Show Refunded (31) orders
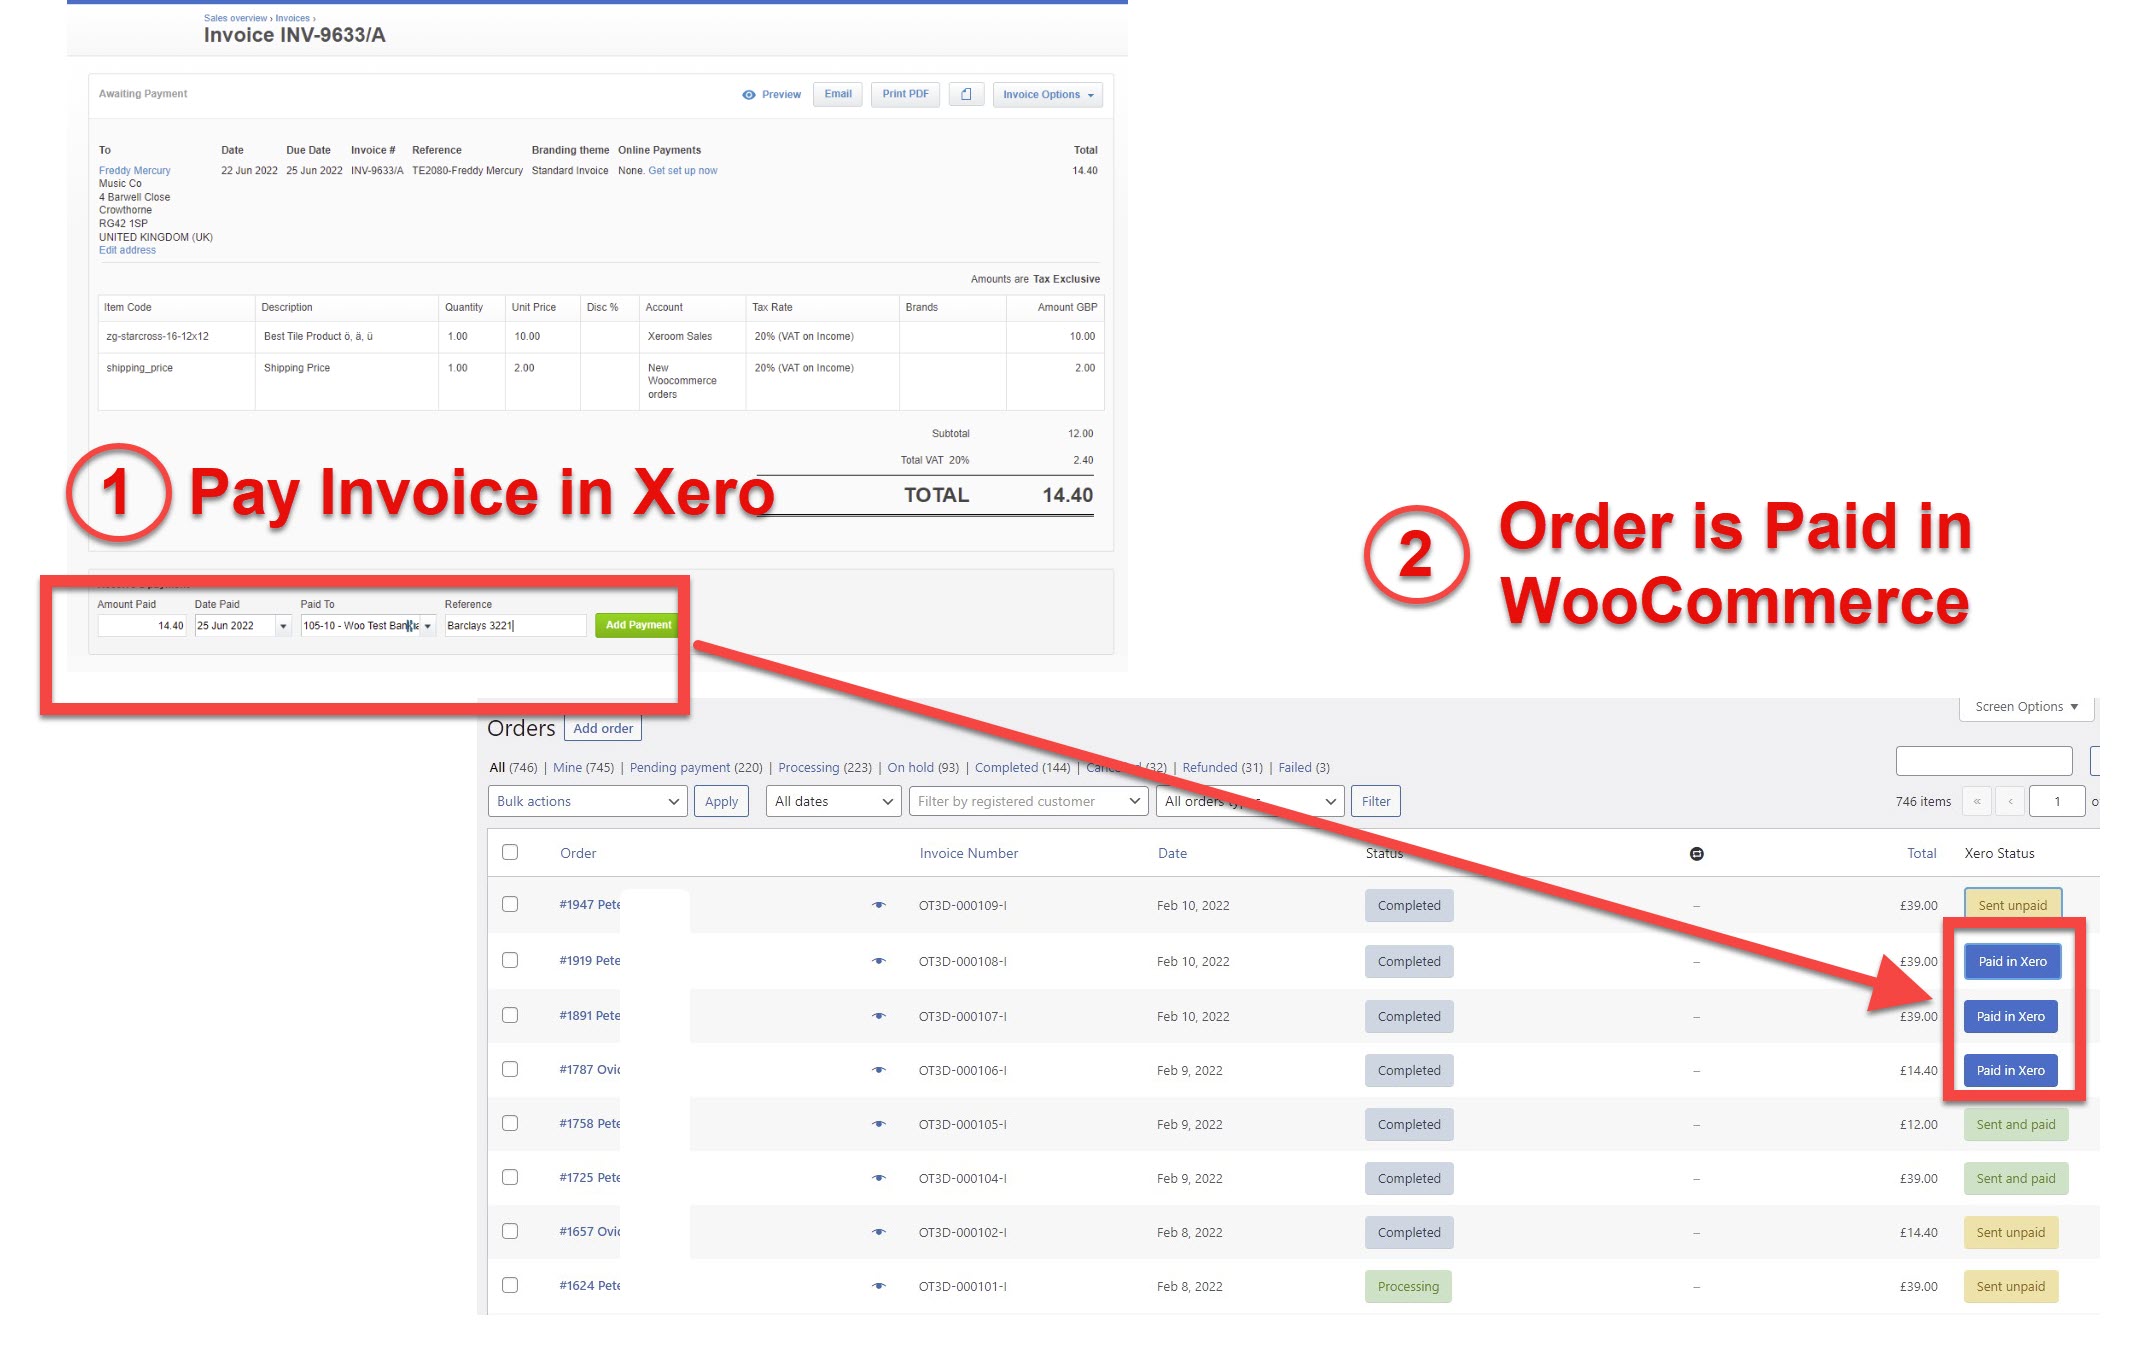This screenshot has height=1353, width=2135. [1222, 768]
